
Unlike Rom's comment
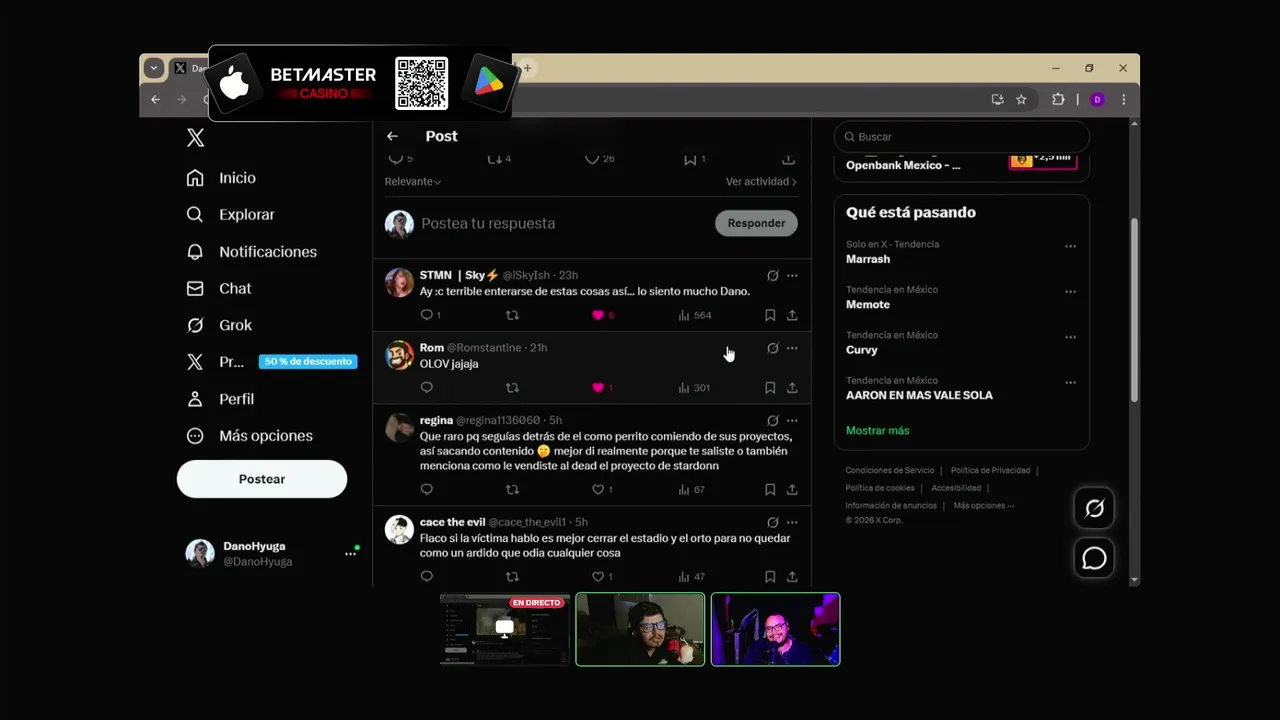pos(598,387)
